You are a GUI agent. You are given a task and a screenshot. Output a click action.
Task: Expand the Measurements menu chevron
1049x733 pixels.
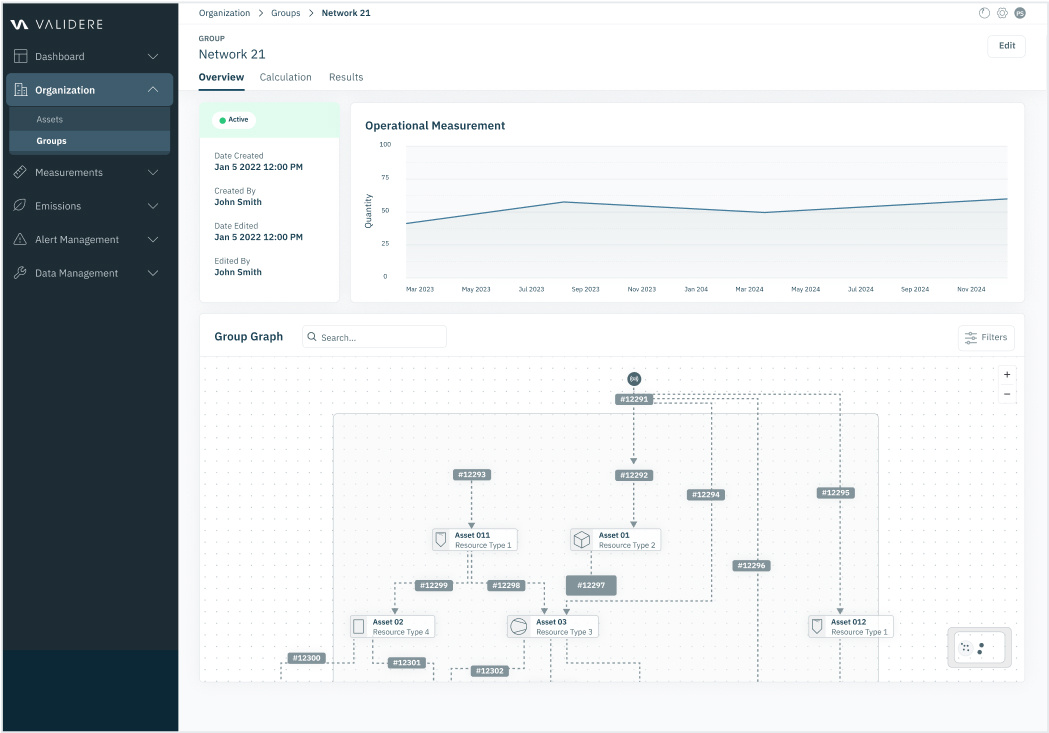pyautogui.click(x=153, y=172)
